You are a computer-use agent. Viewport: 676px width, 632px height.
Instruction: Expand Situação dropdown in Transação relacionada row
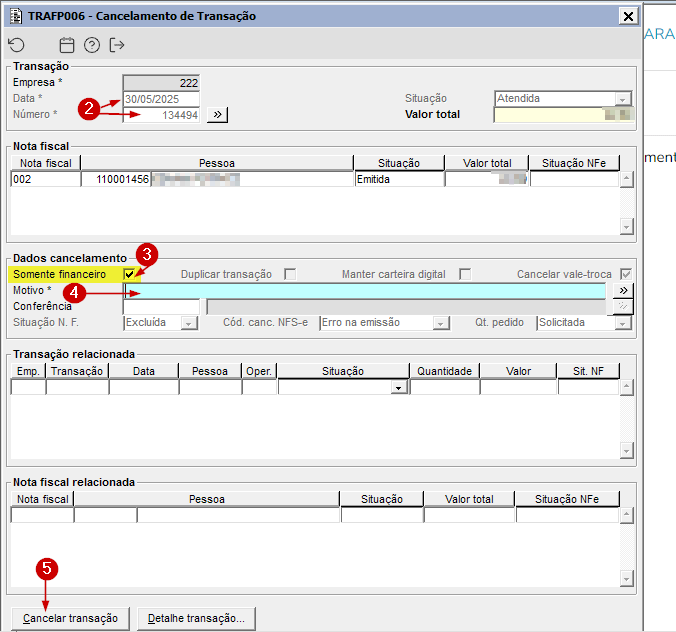(x=399, y=388)
